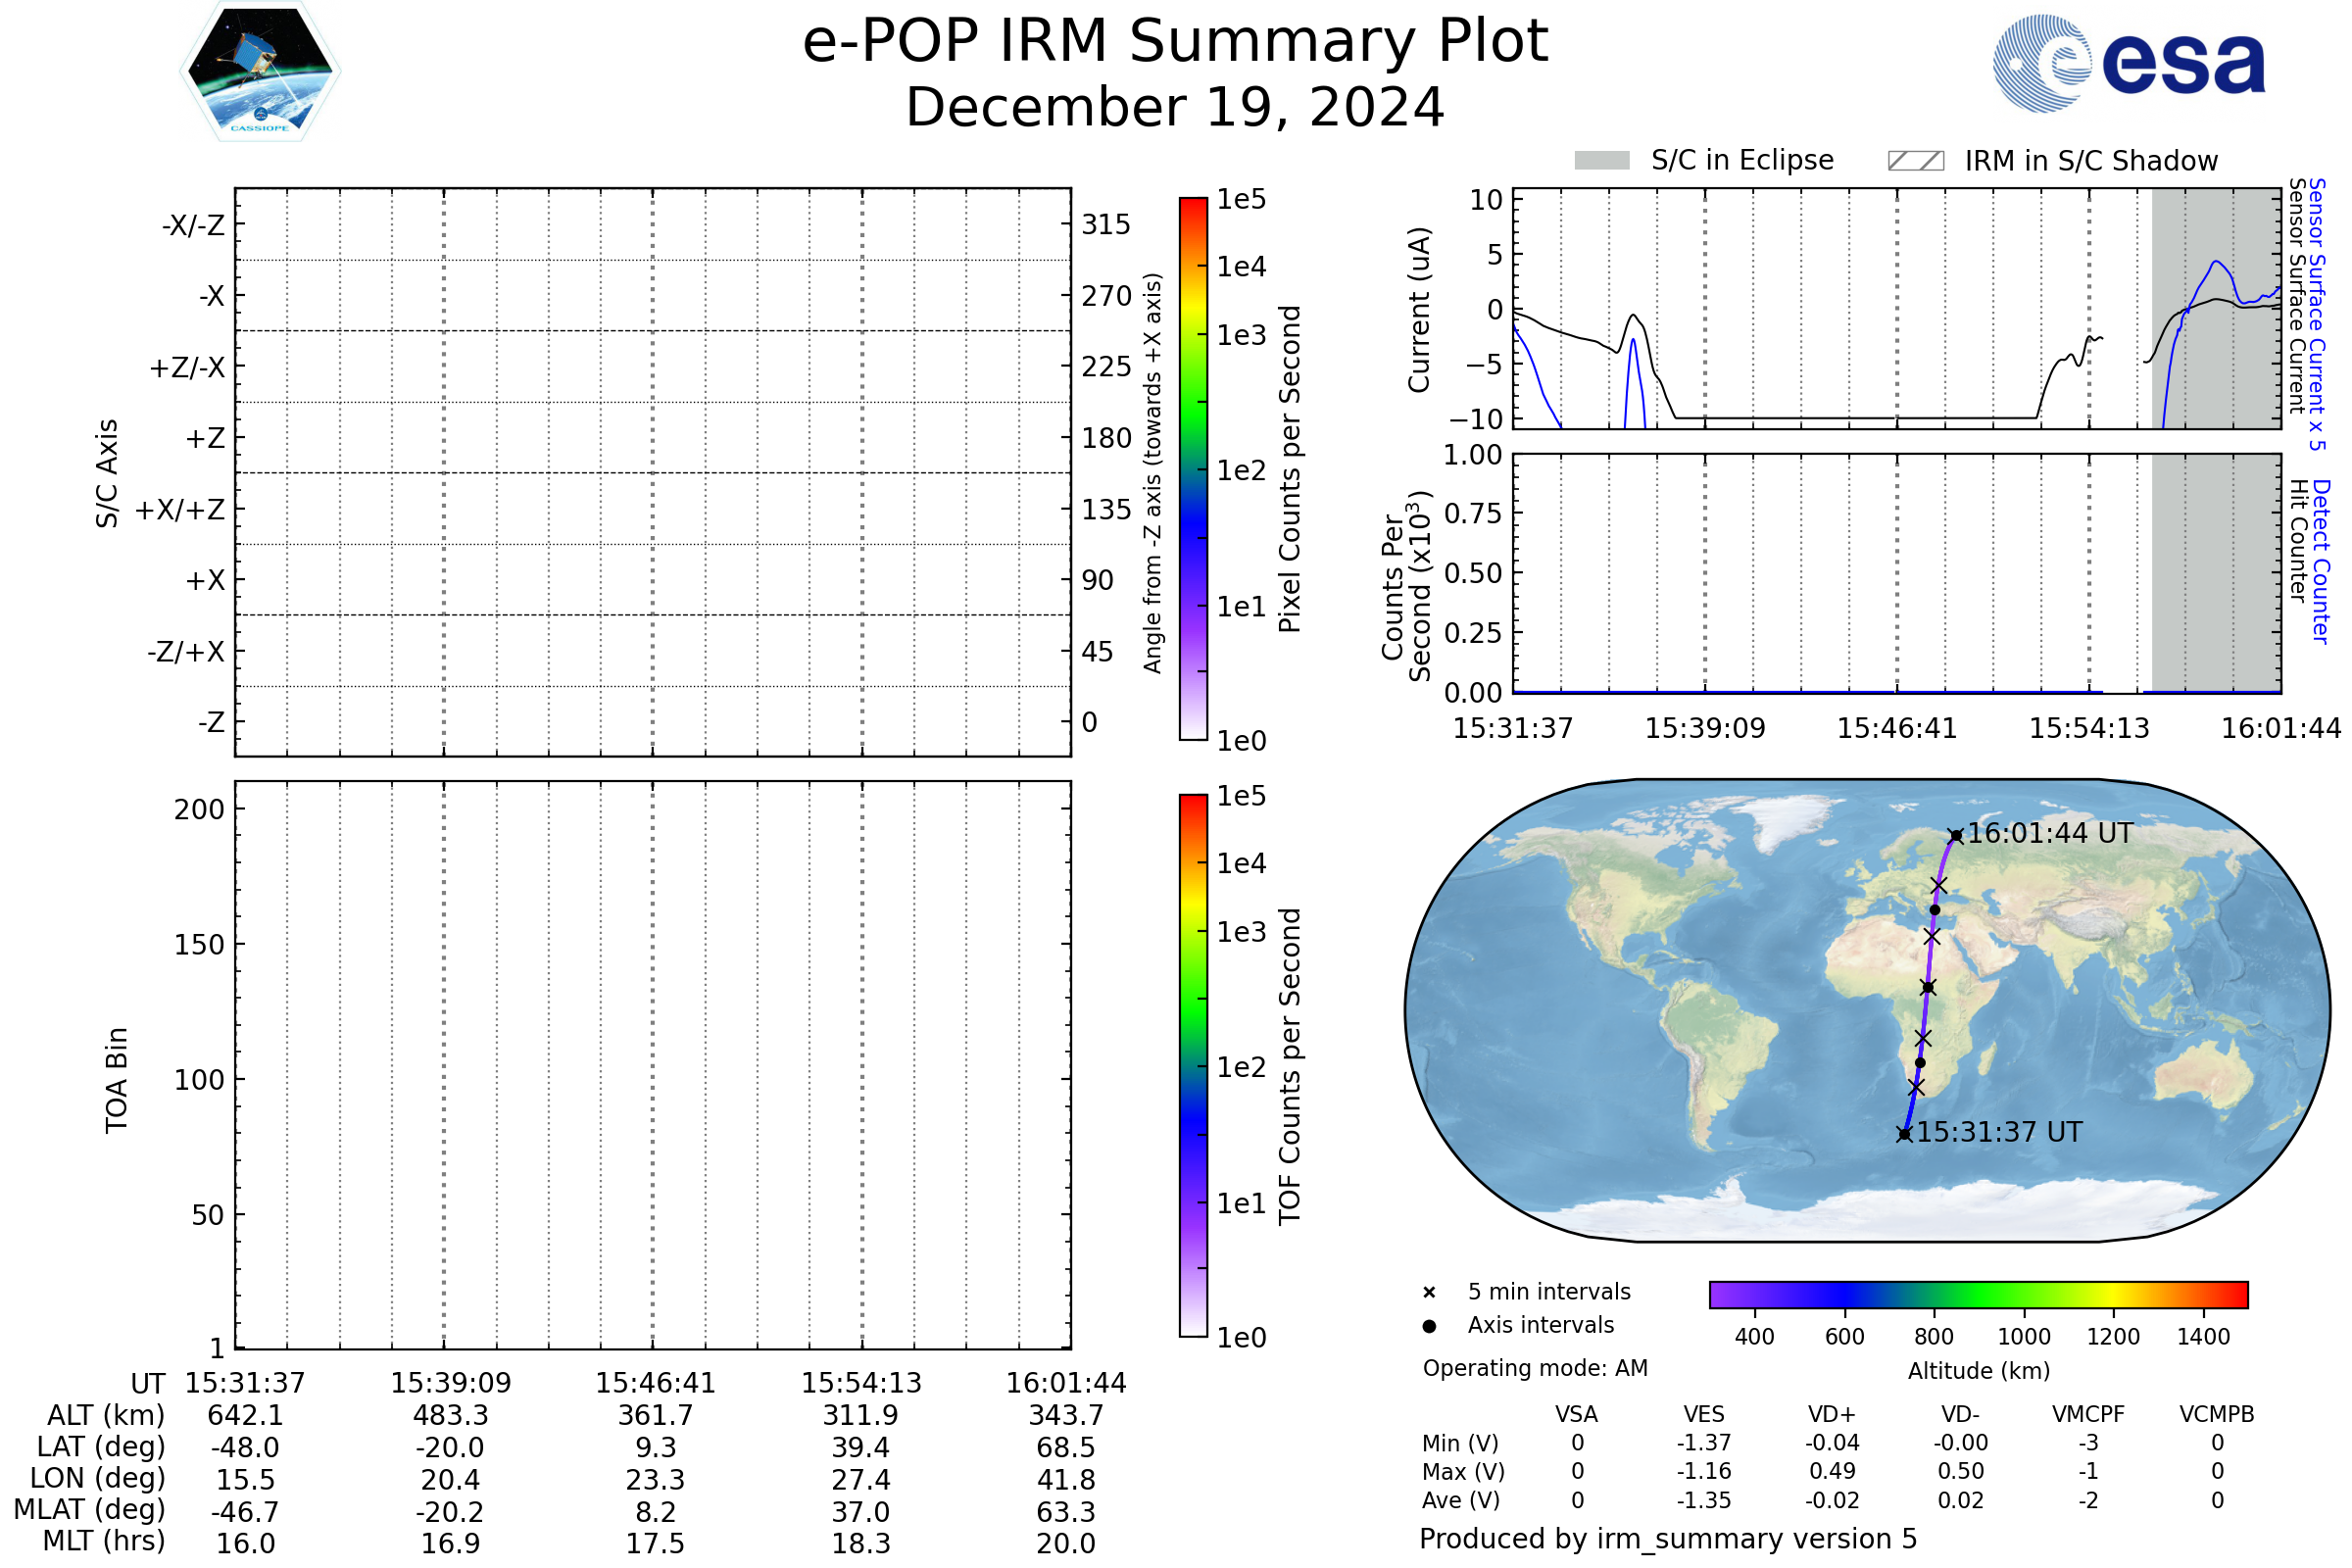2352x1568 pixels.
Task: Click the CASSIOPE satellite mission logo
Action: coord(260,72)
